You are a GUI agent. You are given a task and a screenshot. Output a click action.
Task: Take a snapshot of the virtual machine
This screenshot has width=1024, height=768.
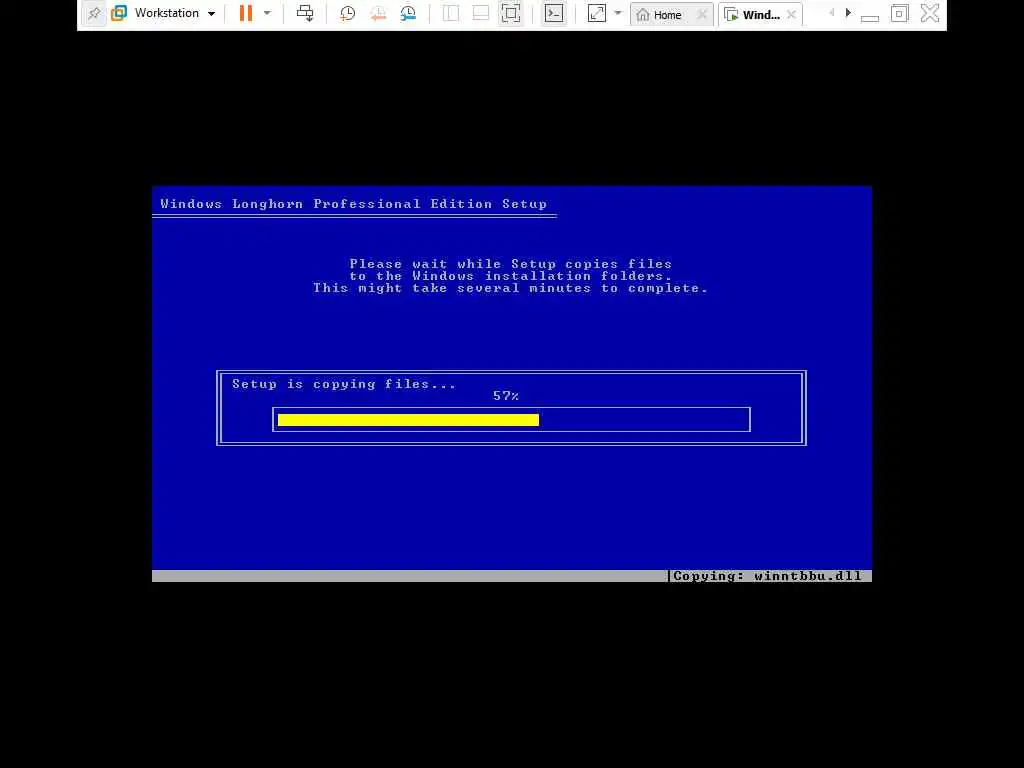(347, 14)
